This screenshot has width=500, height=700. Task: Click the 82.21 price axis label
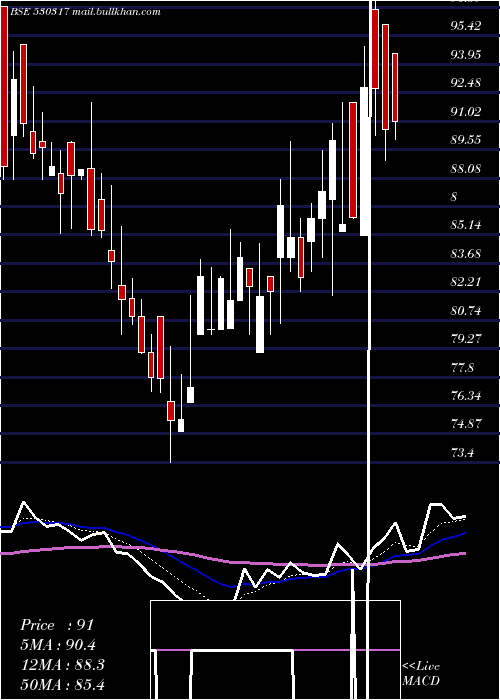tap(466, 282)
